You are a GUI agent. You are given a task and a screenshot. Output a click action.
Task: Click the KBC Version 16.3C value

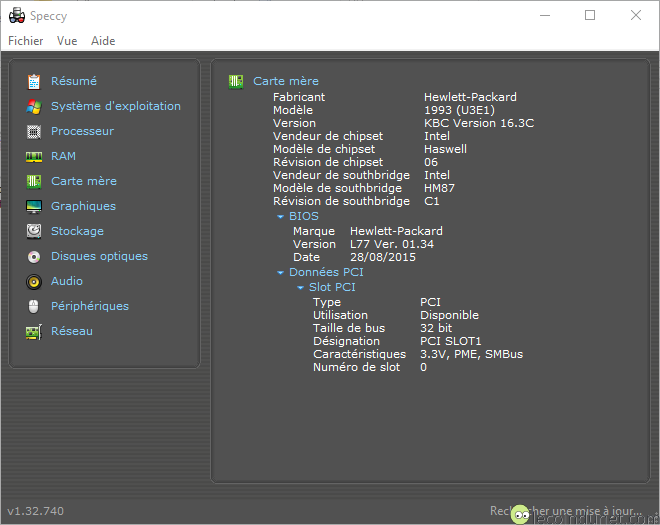tap(479, 123)
